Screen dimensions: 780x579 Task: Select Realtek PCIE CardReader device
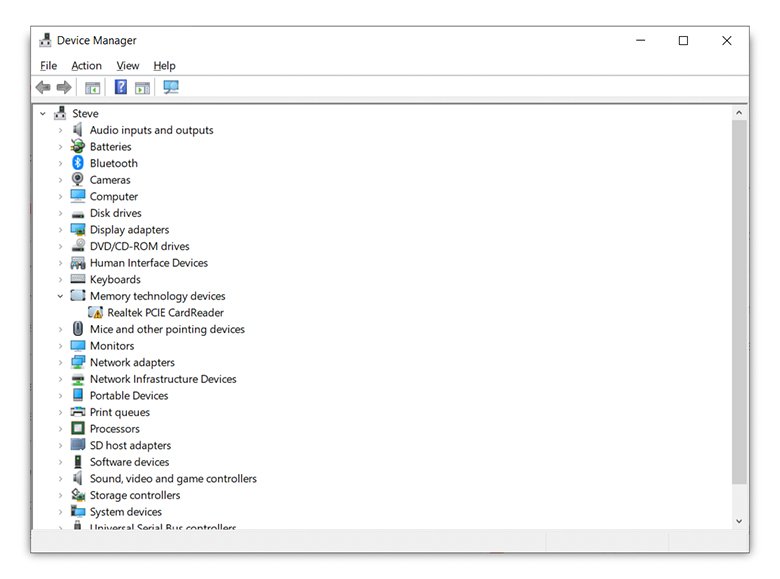(x=165, y=313)
